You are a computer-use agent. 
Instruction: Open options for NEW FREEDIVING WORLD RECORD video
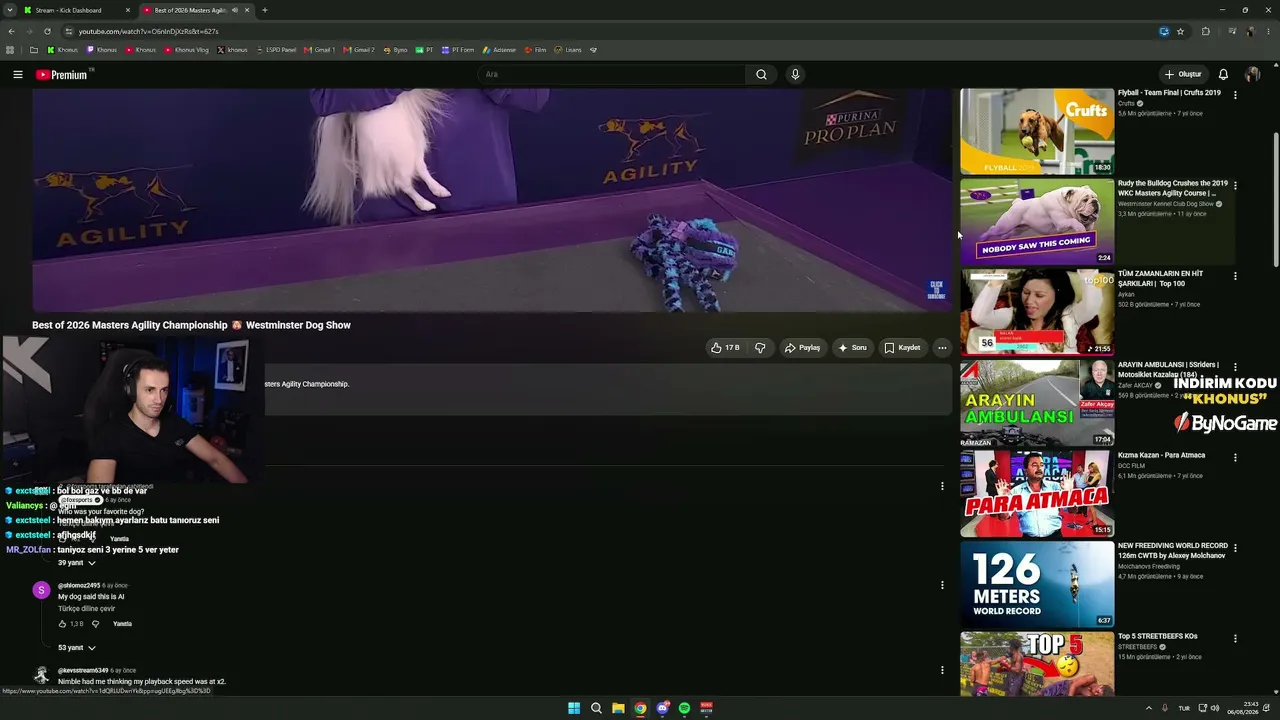click(x=1235, y=548)
